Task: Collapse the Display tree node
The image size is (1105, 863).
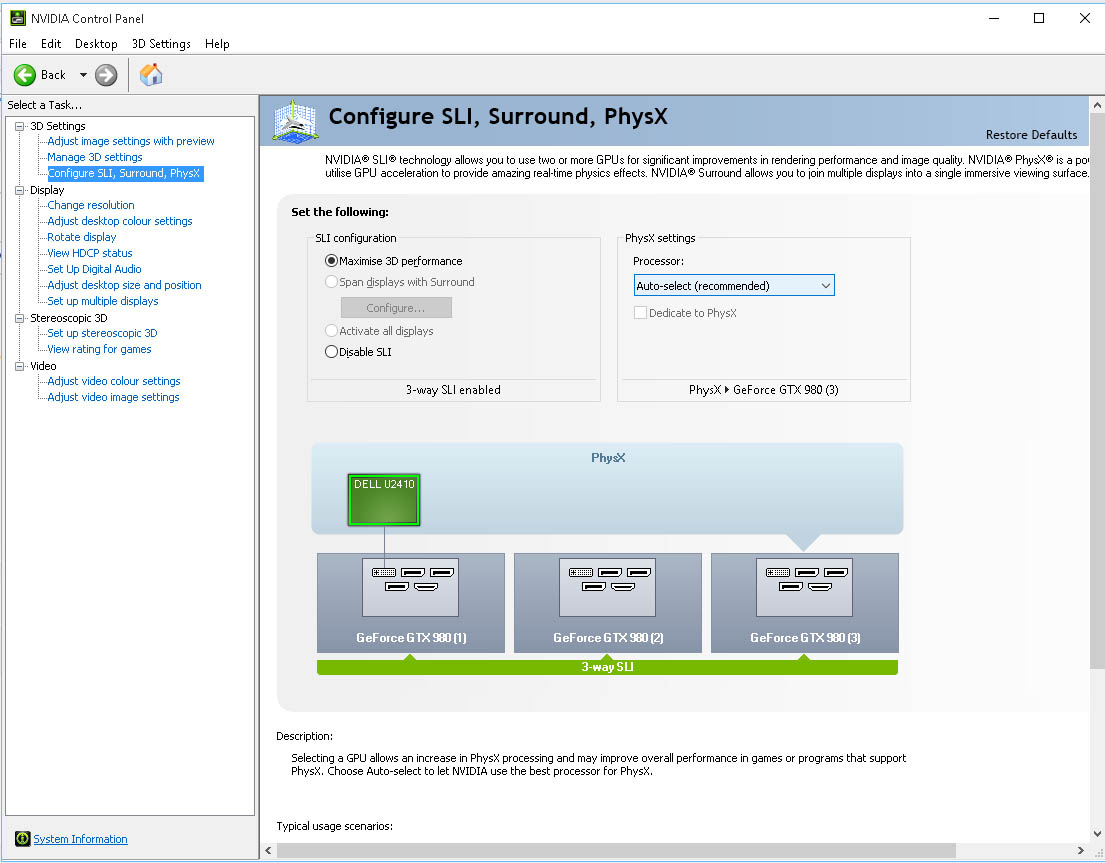Action: pos(20,190)
